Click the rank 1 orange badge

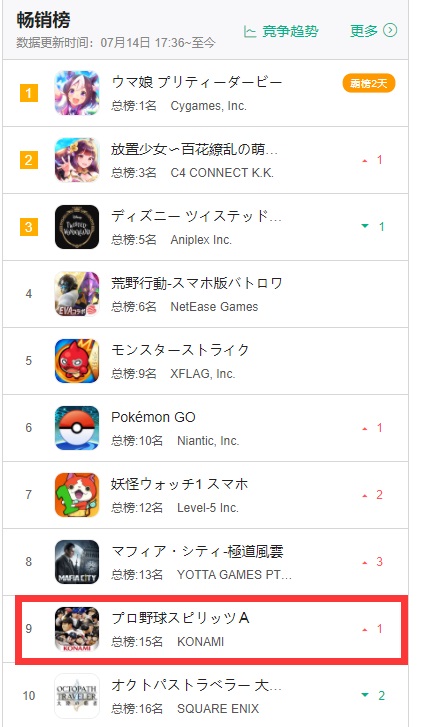pos(29,93)
